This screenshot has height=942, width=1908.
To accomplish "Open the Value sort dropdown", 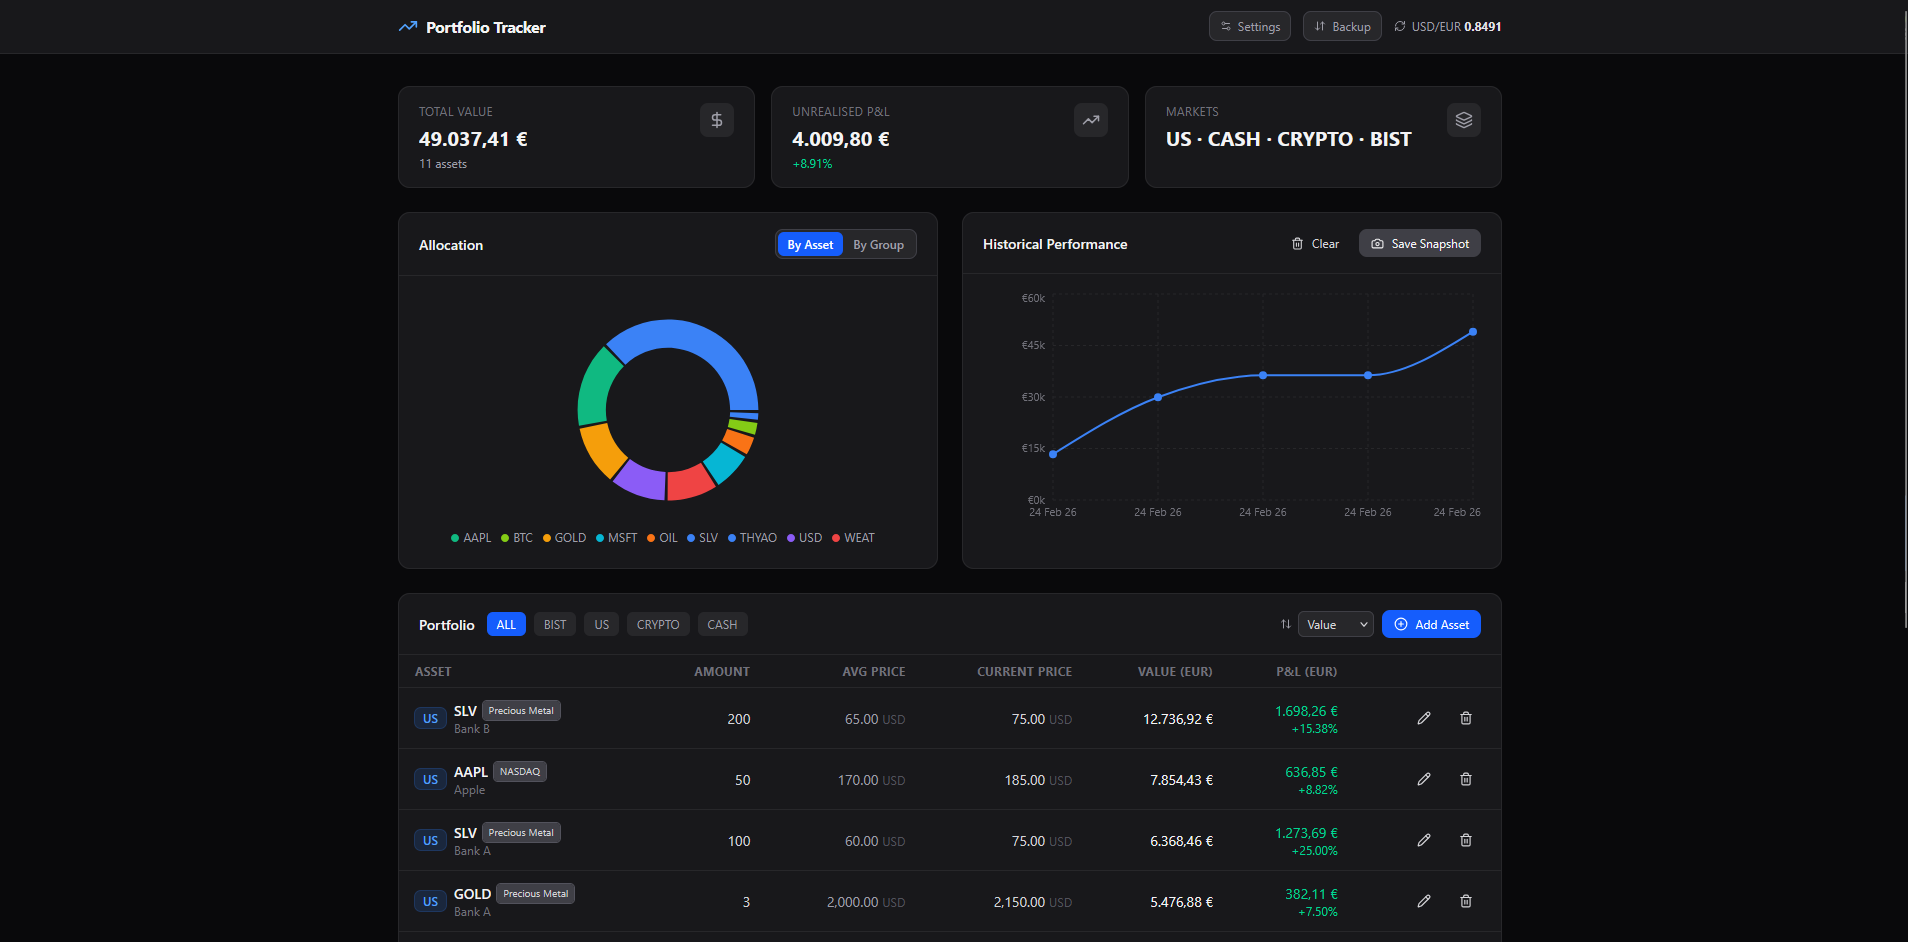I will point(1334,624).
